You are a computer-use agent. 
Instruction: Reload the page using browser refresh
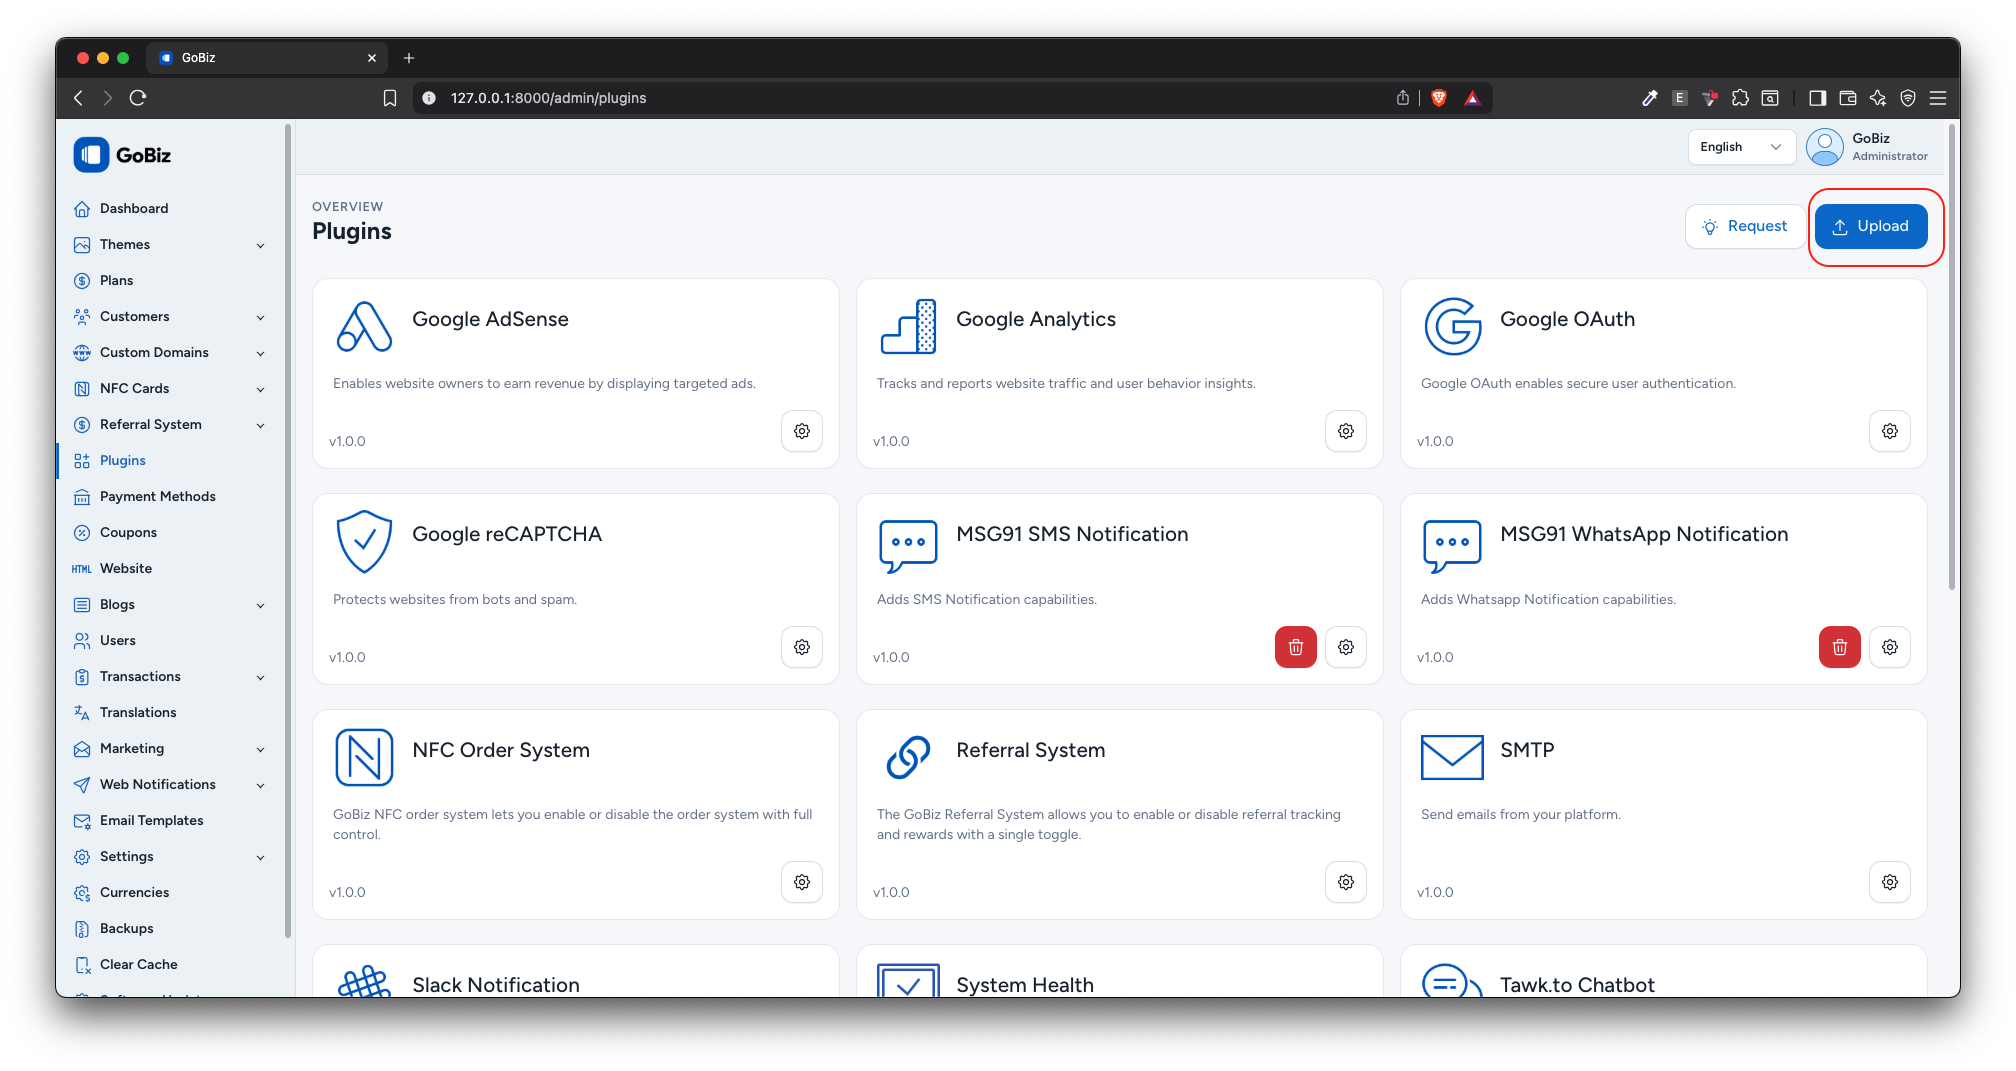138,98
